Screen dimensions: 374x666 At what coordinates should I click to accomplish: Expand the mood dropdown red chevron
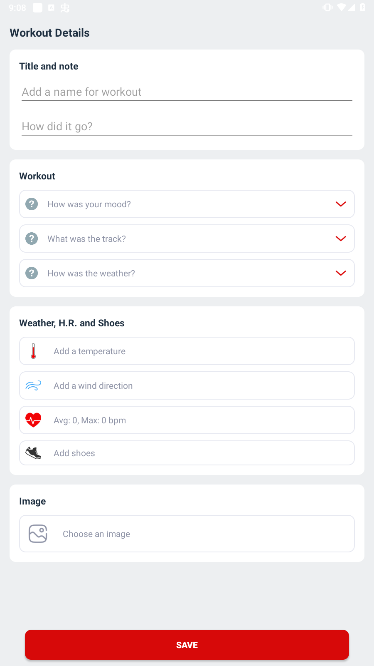click(x=341, y=204)
